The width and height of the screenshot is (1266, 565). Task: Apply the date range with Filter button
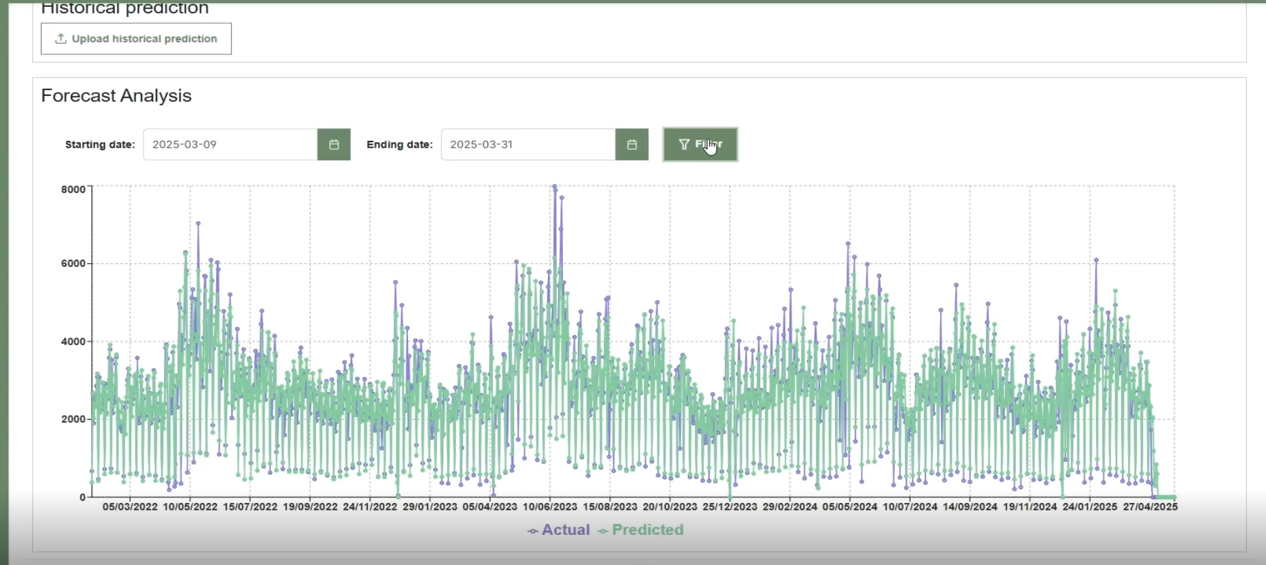[x=700, y=144]
